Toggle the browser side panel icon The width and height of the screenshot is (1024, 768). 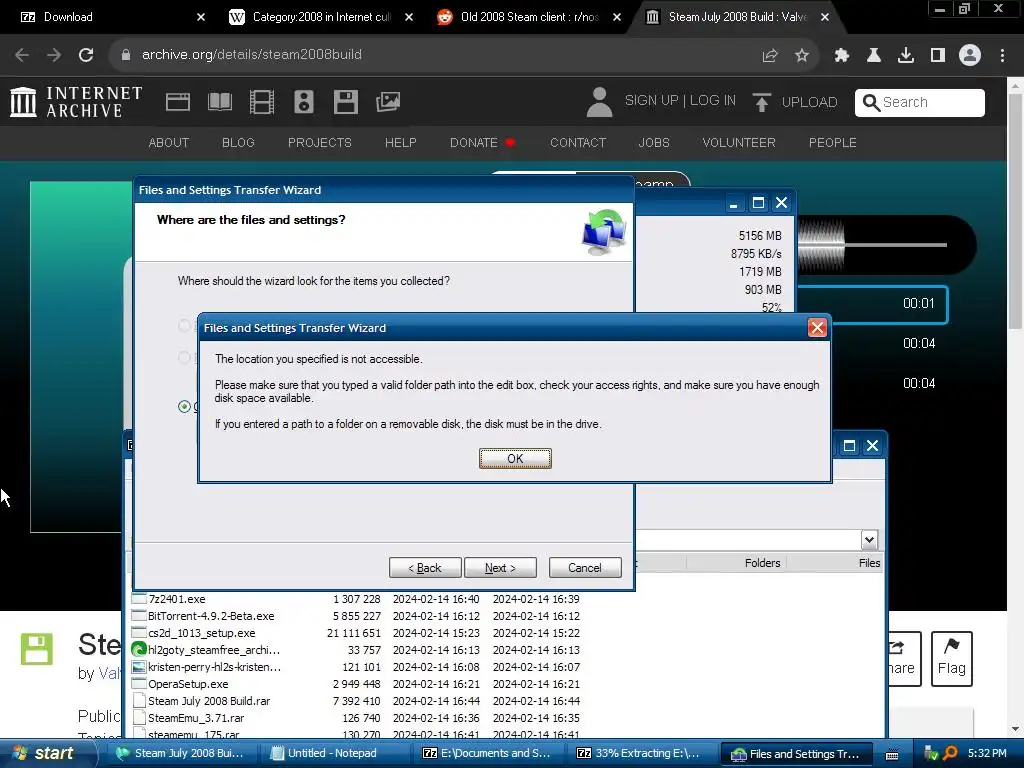pyautogui.click(x=938, y=56)
